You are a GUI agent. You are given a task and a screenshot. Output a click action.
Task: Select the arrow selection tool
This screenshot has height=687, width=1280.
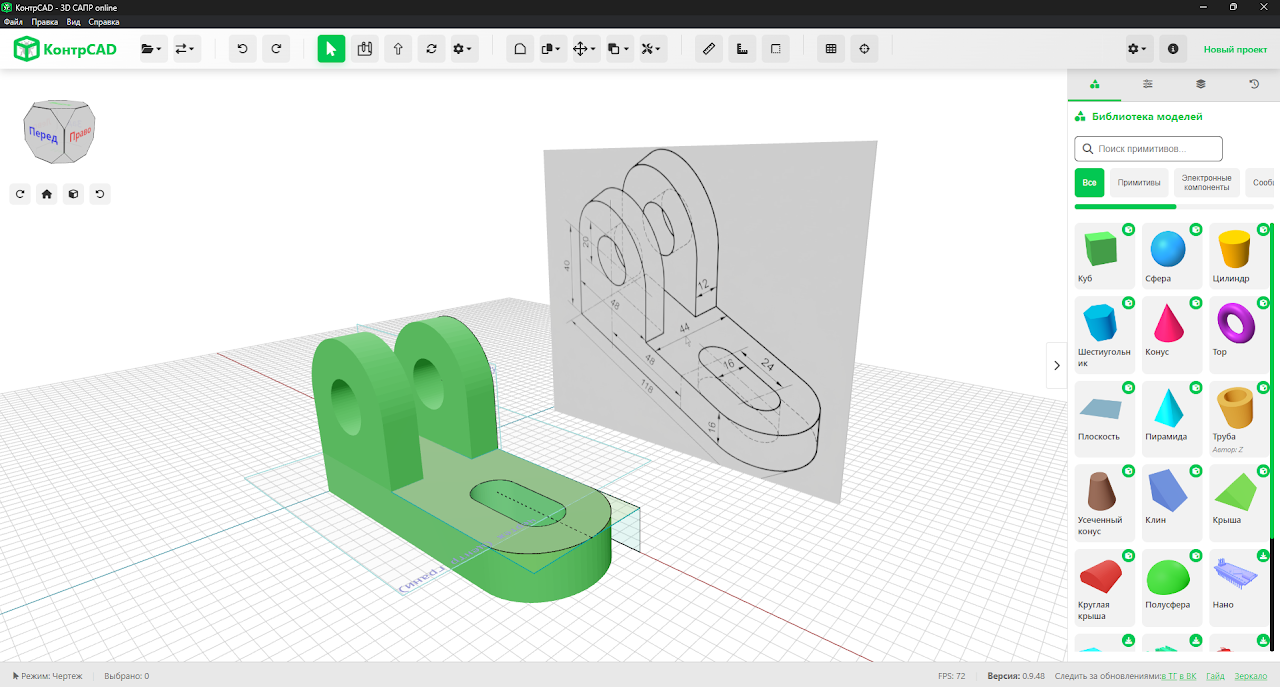(x=332, y=49)
